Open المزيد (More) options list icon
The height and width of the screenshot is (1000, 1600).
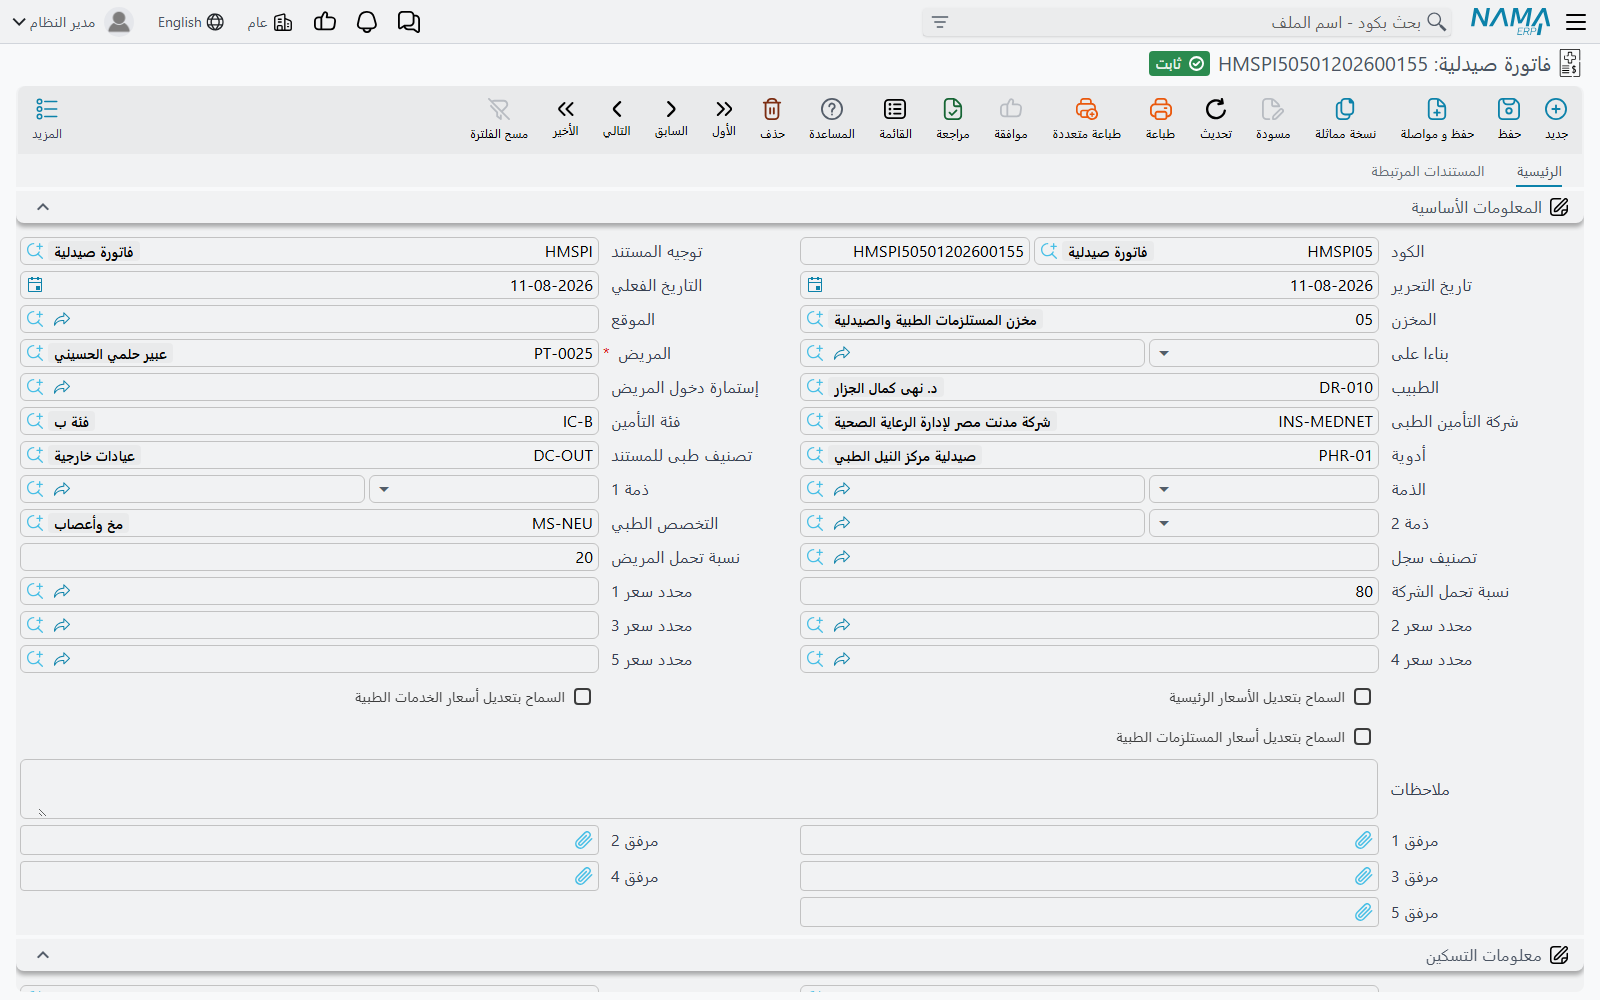[47, 109]
